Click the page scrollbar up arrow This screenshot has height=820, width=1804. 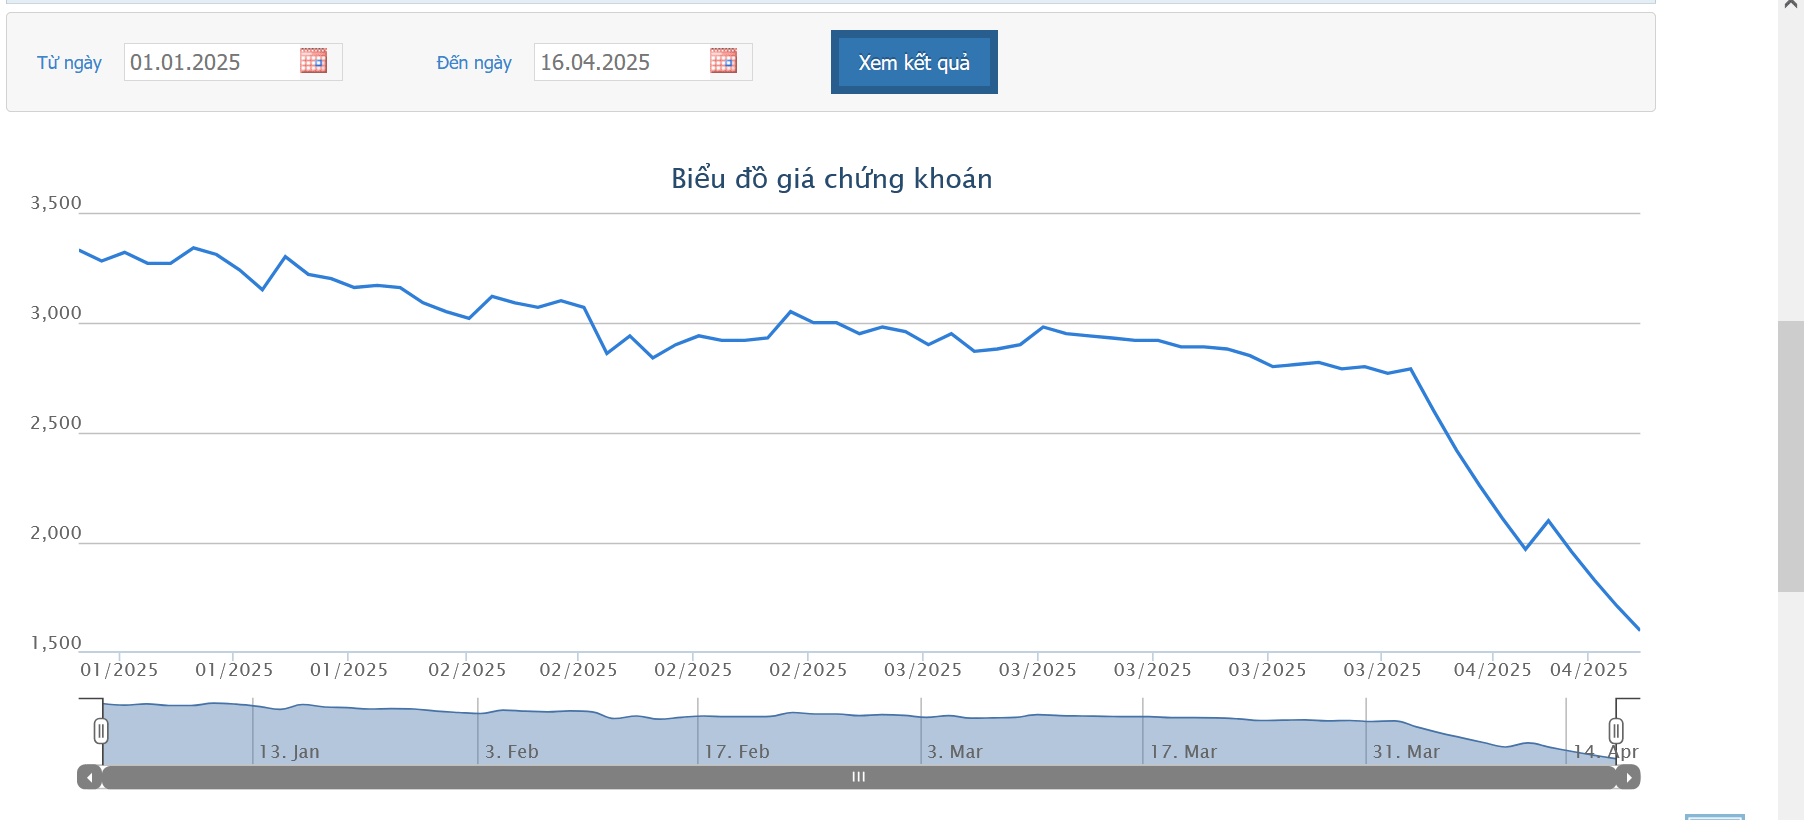[x=1791, y=5]
